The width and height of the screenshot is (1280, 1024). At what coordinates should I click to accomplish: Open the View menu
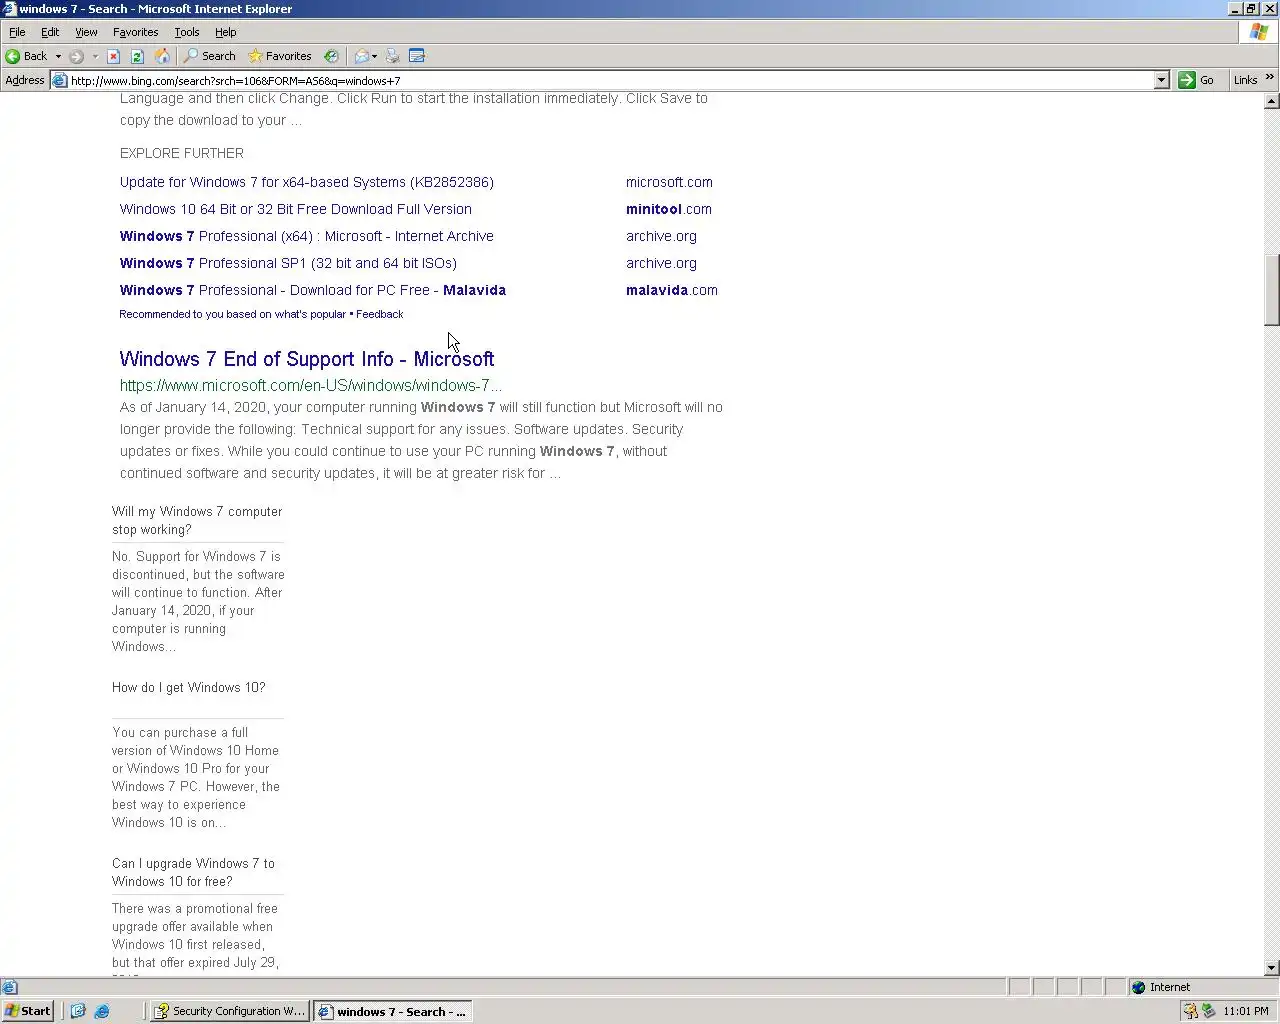(x=87, y=32)
